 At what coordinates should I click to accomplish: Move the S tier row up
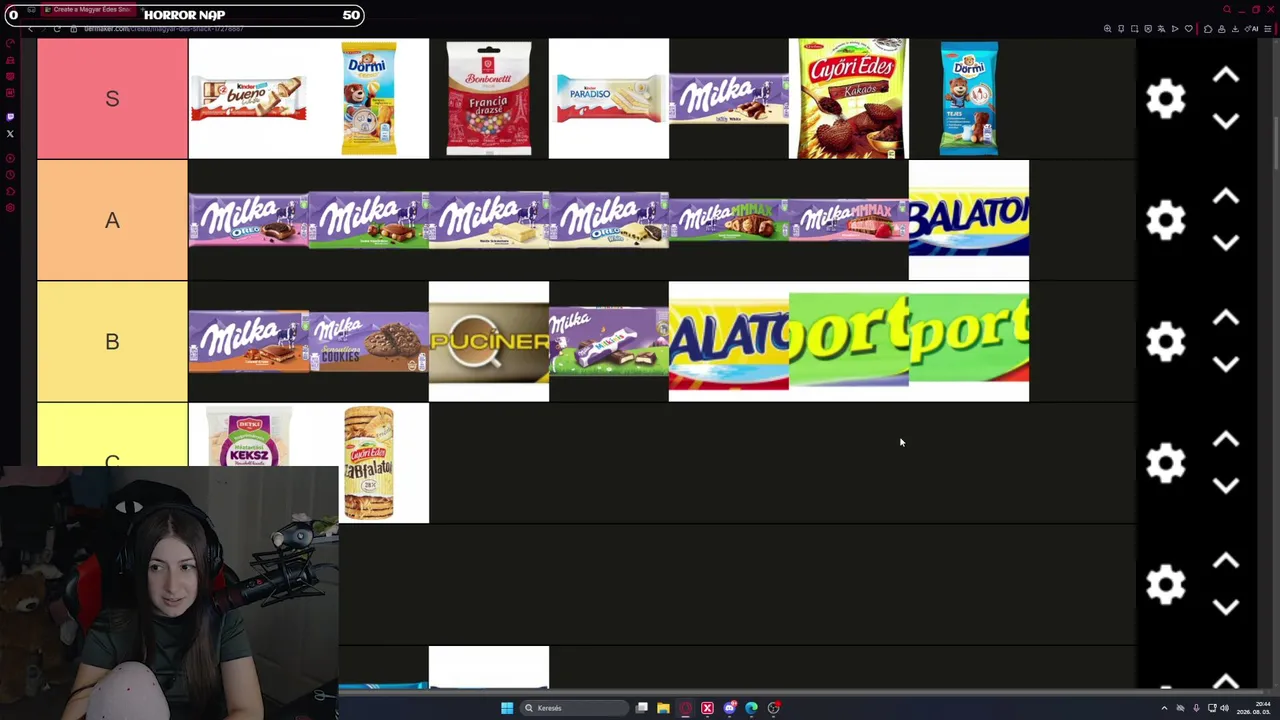pos(1226,75)
